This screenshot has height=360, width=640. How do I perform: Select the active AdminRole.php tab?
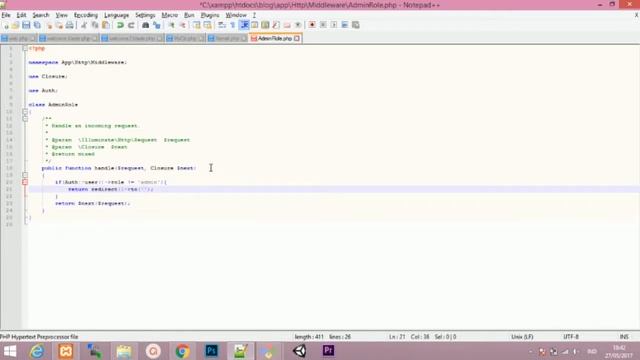coord(275,38)
